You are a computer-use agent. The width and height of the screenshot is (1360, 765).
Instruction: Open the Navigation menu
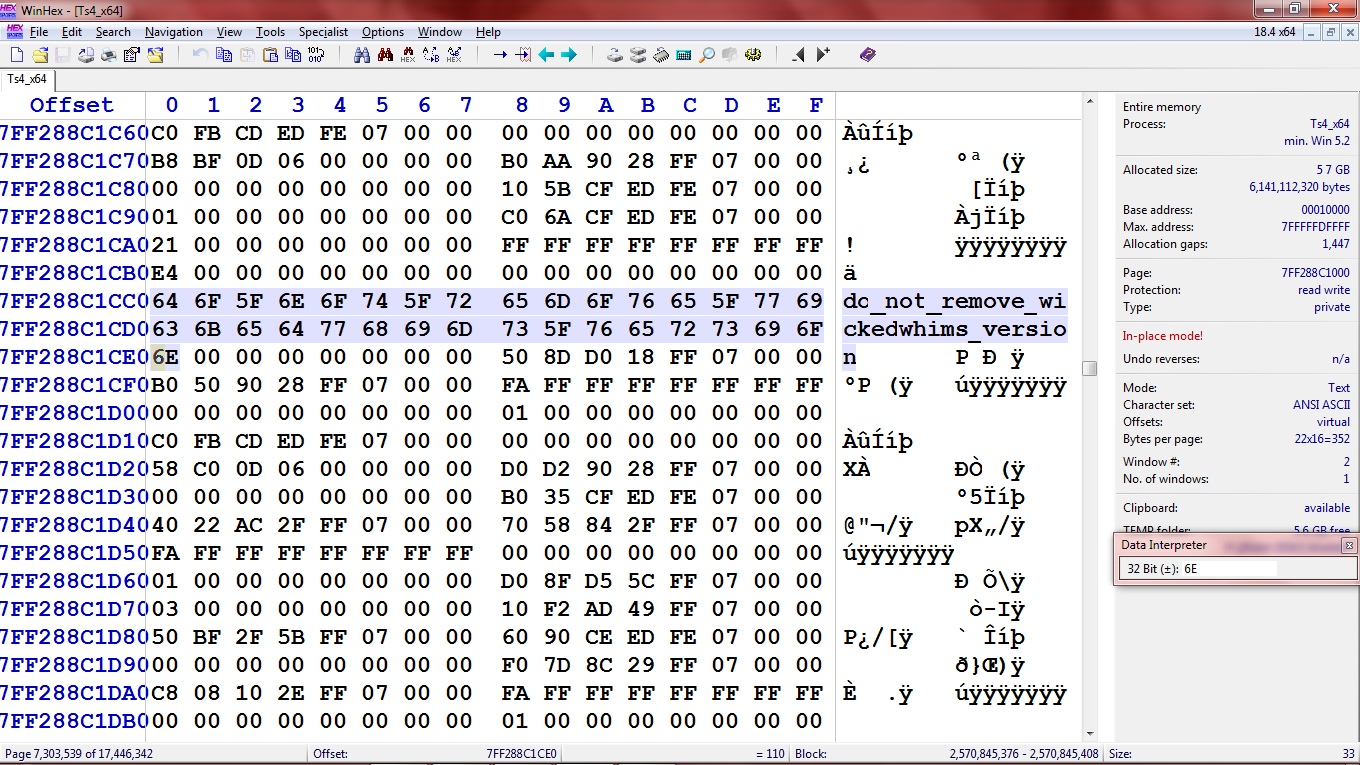174,32
